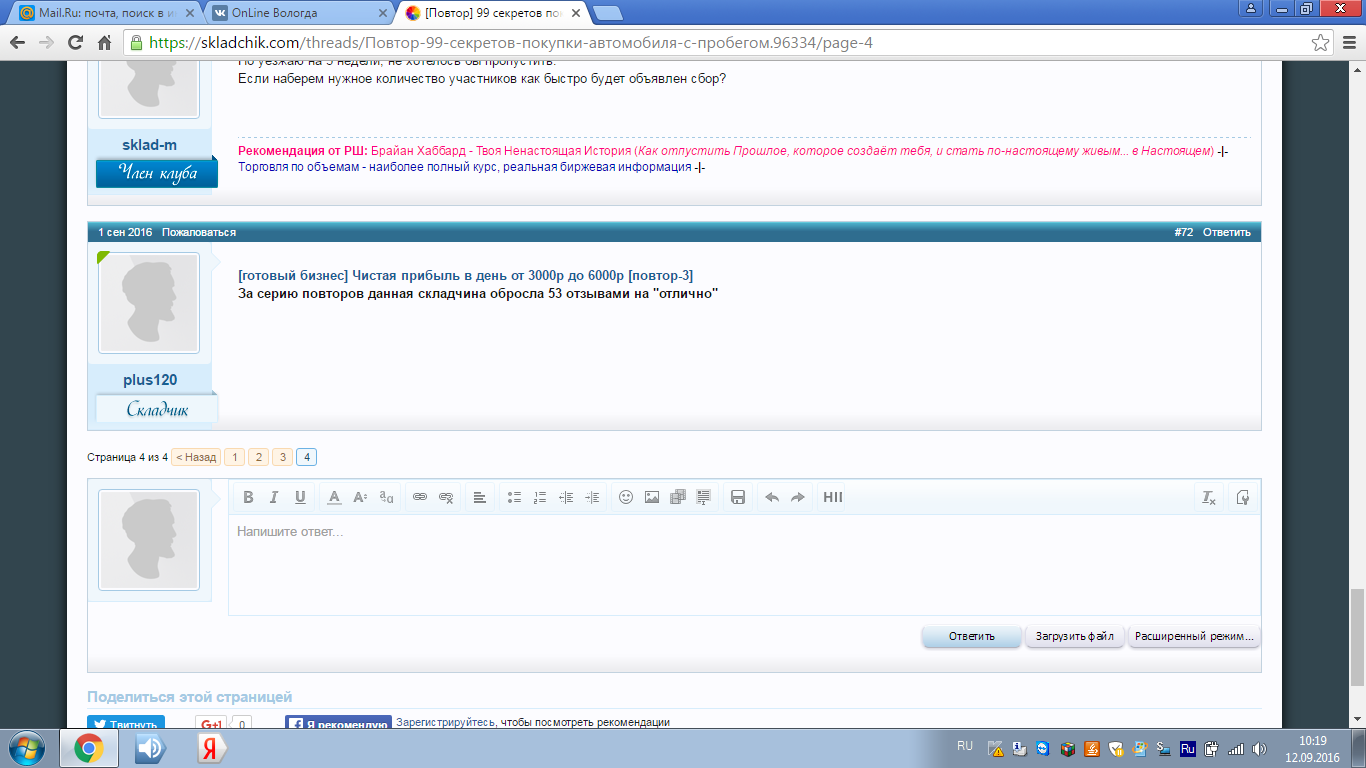This screenshot has width=1366, height=768.
Task: Remove formatting with the Tx icon
Action: [1209, 497]
